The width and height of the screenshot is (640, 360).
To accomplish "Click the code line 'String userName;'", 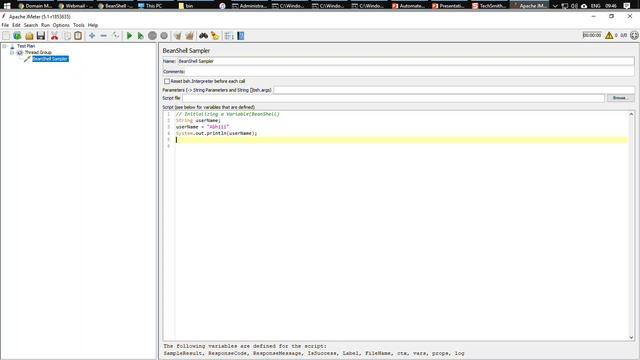I will (x=198, y=120).
